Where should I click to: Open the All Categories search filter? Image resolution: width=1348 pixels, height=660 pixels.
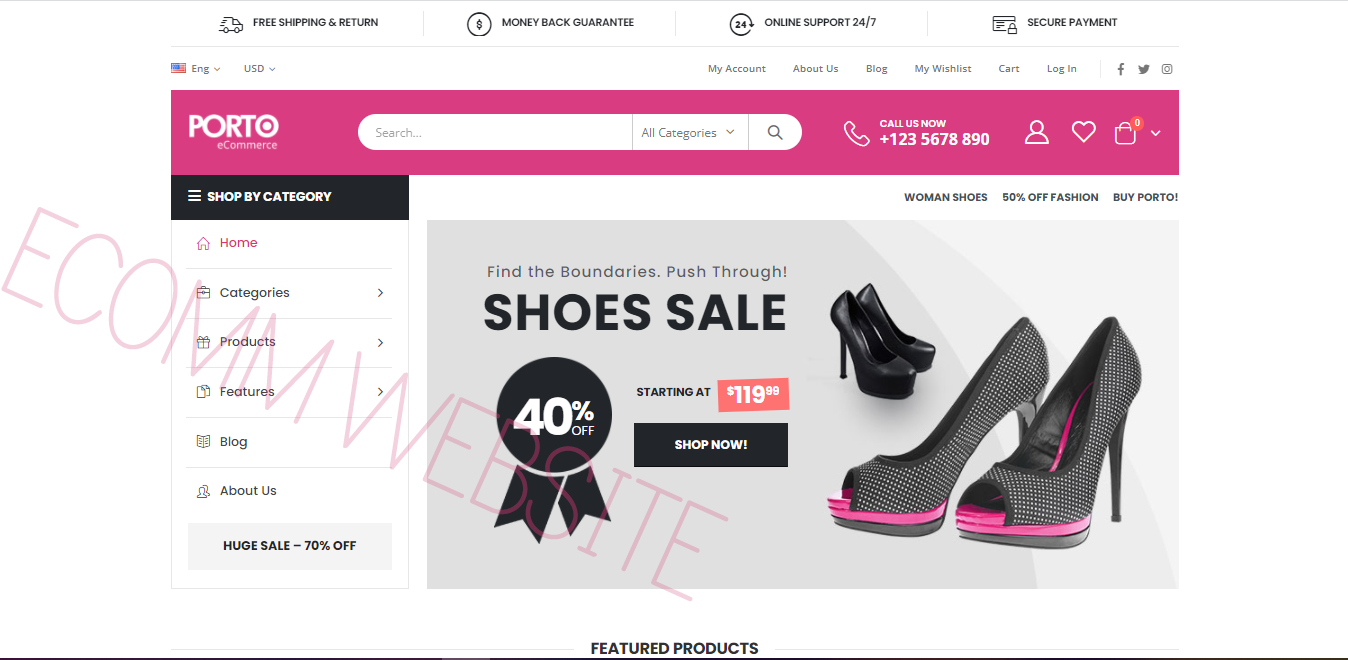click(x=690, y=132)
